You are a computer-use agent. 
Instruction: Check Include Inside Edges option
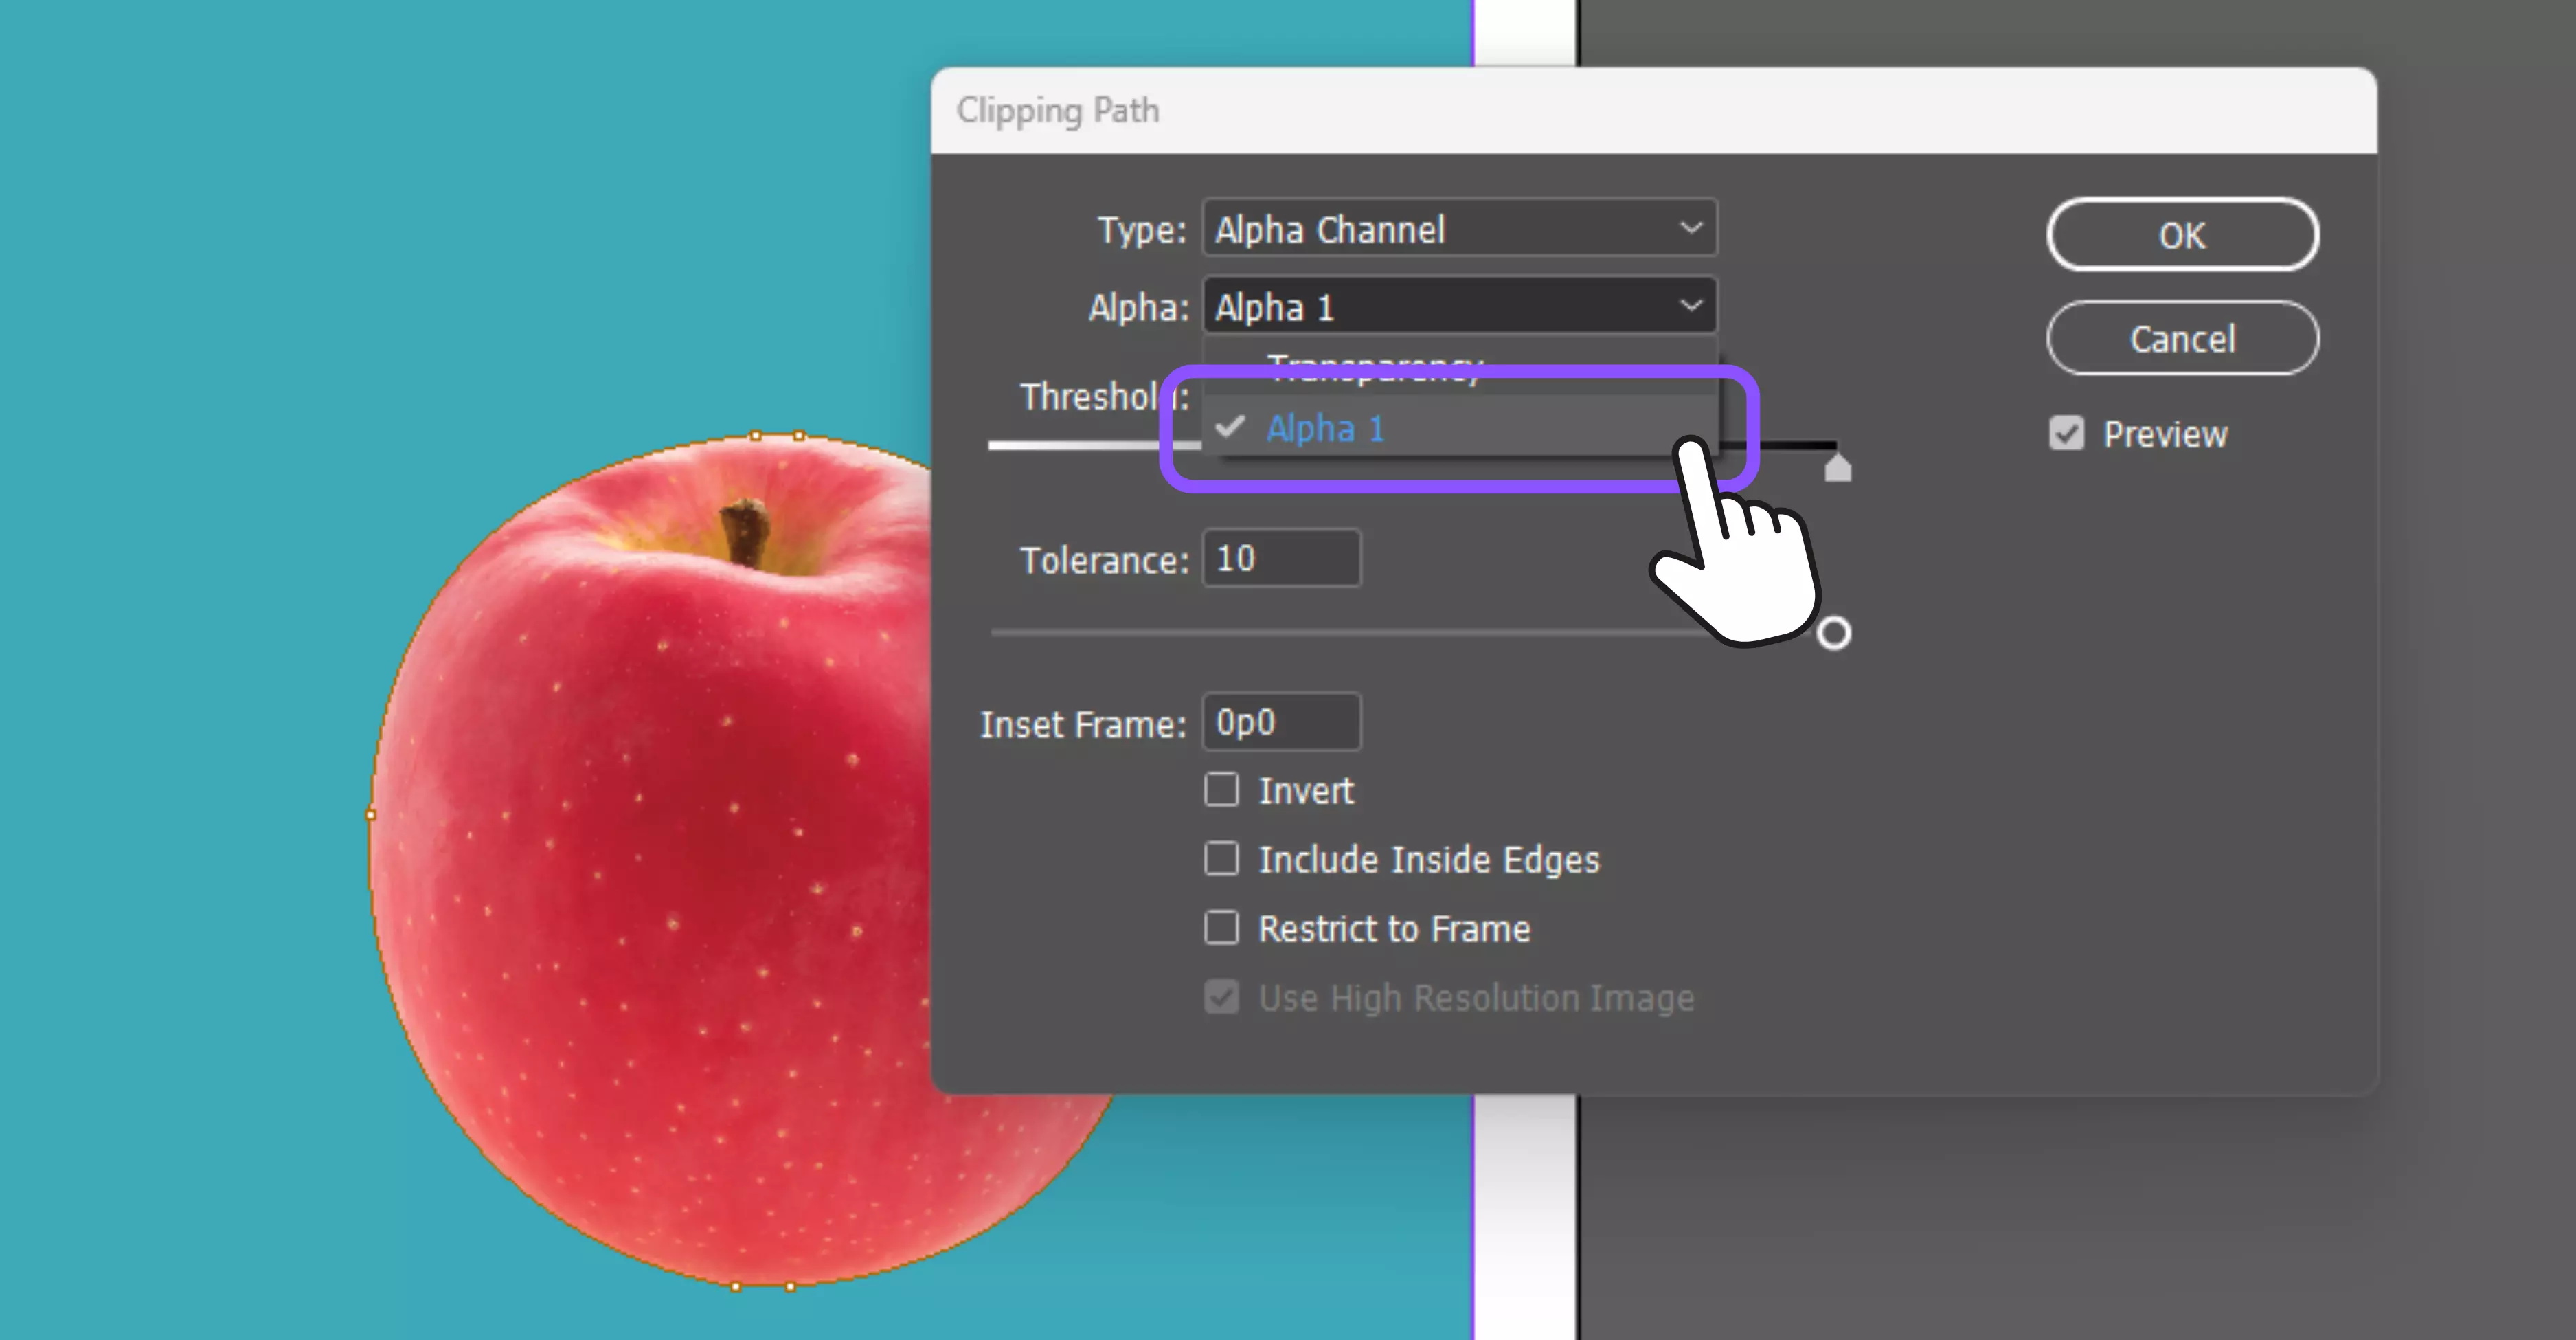[1221, 859]
